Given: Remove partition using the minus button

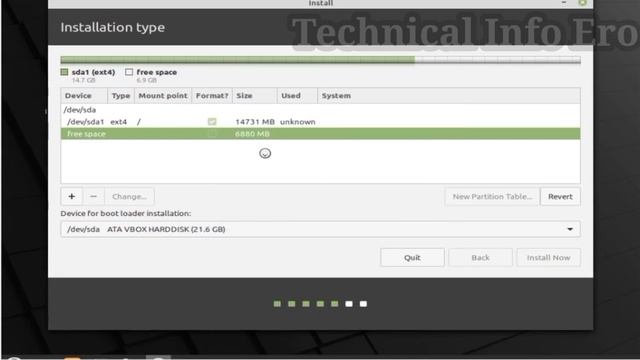Looking at the screenshot, I should click(x=93, y=196).
